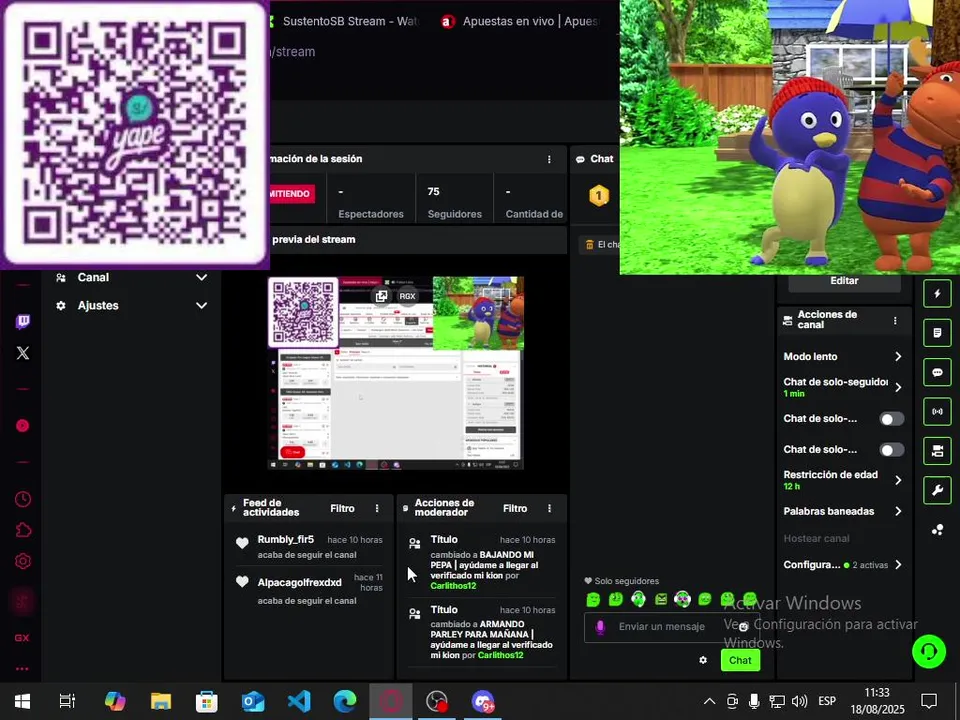The image size is (960, 720).
Task: Click Alpacagolfrexdxd follower entry
Action: (x=309, y=591)
